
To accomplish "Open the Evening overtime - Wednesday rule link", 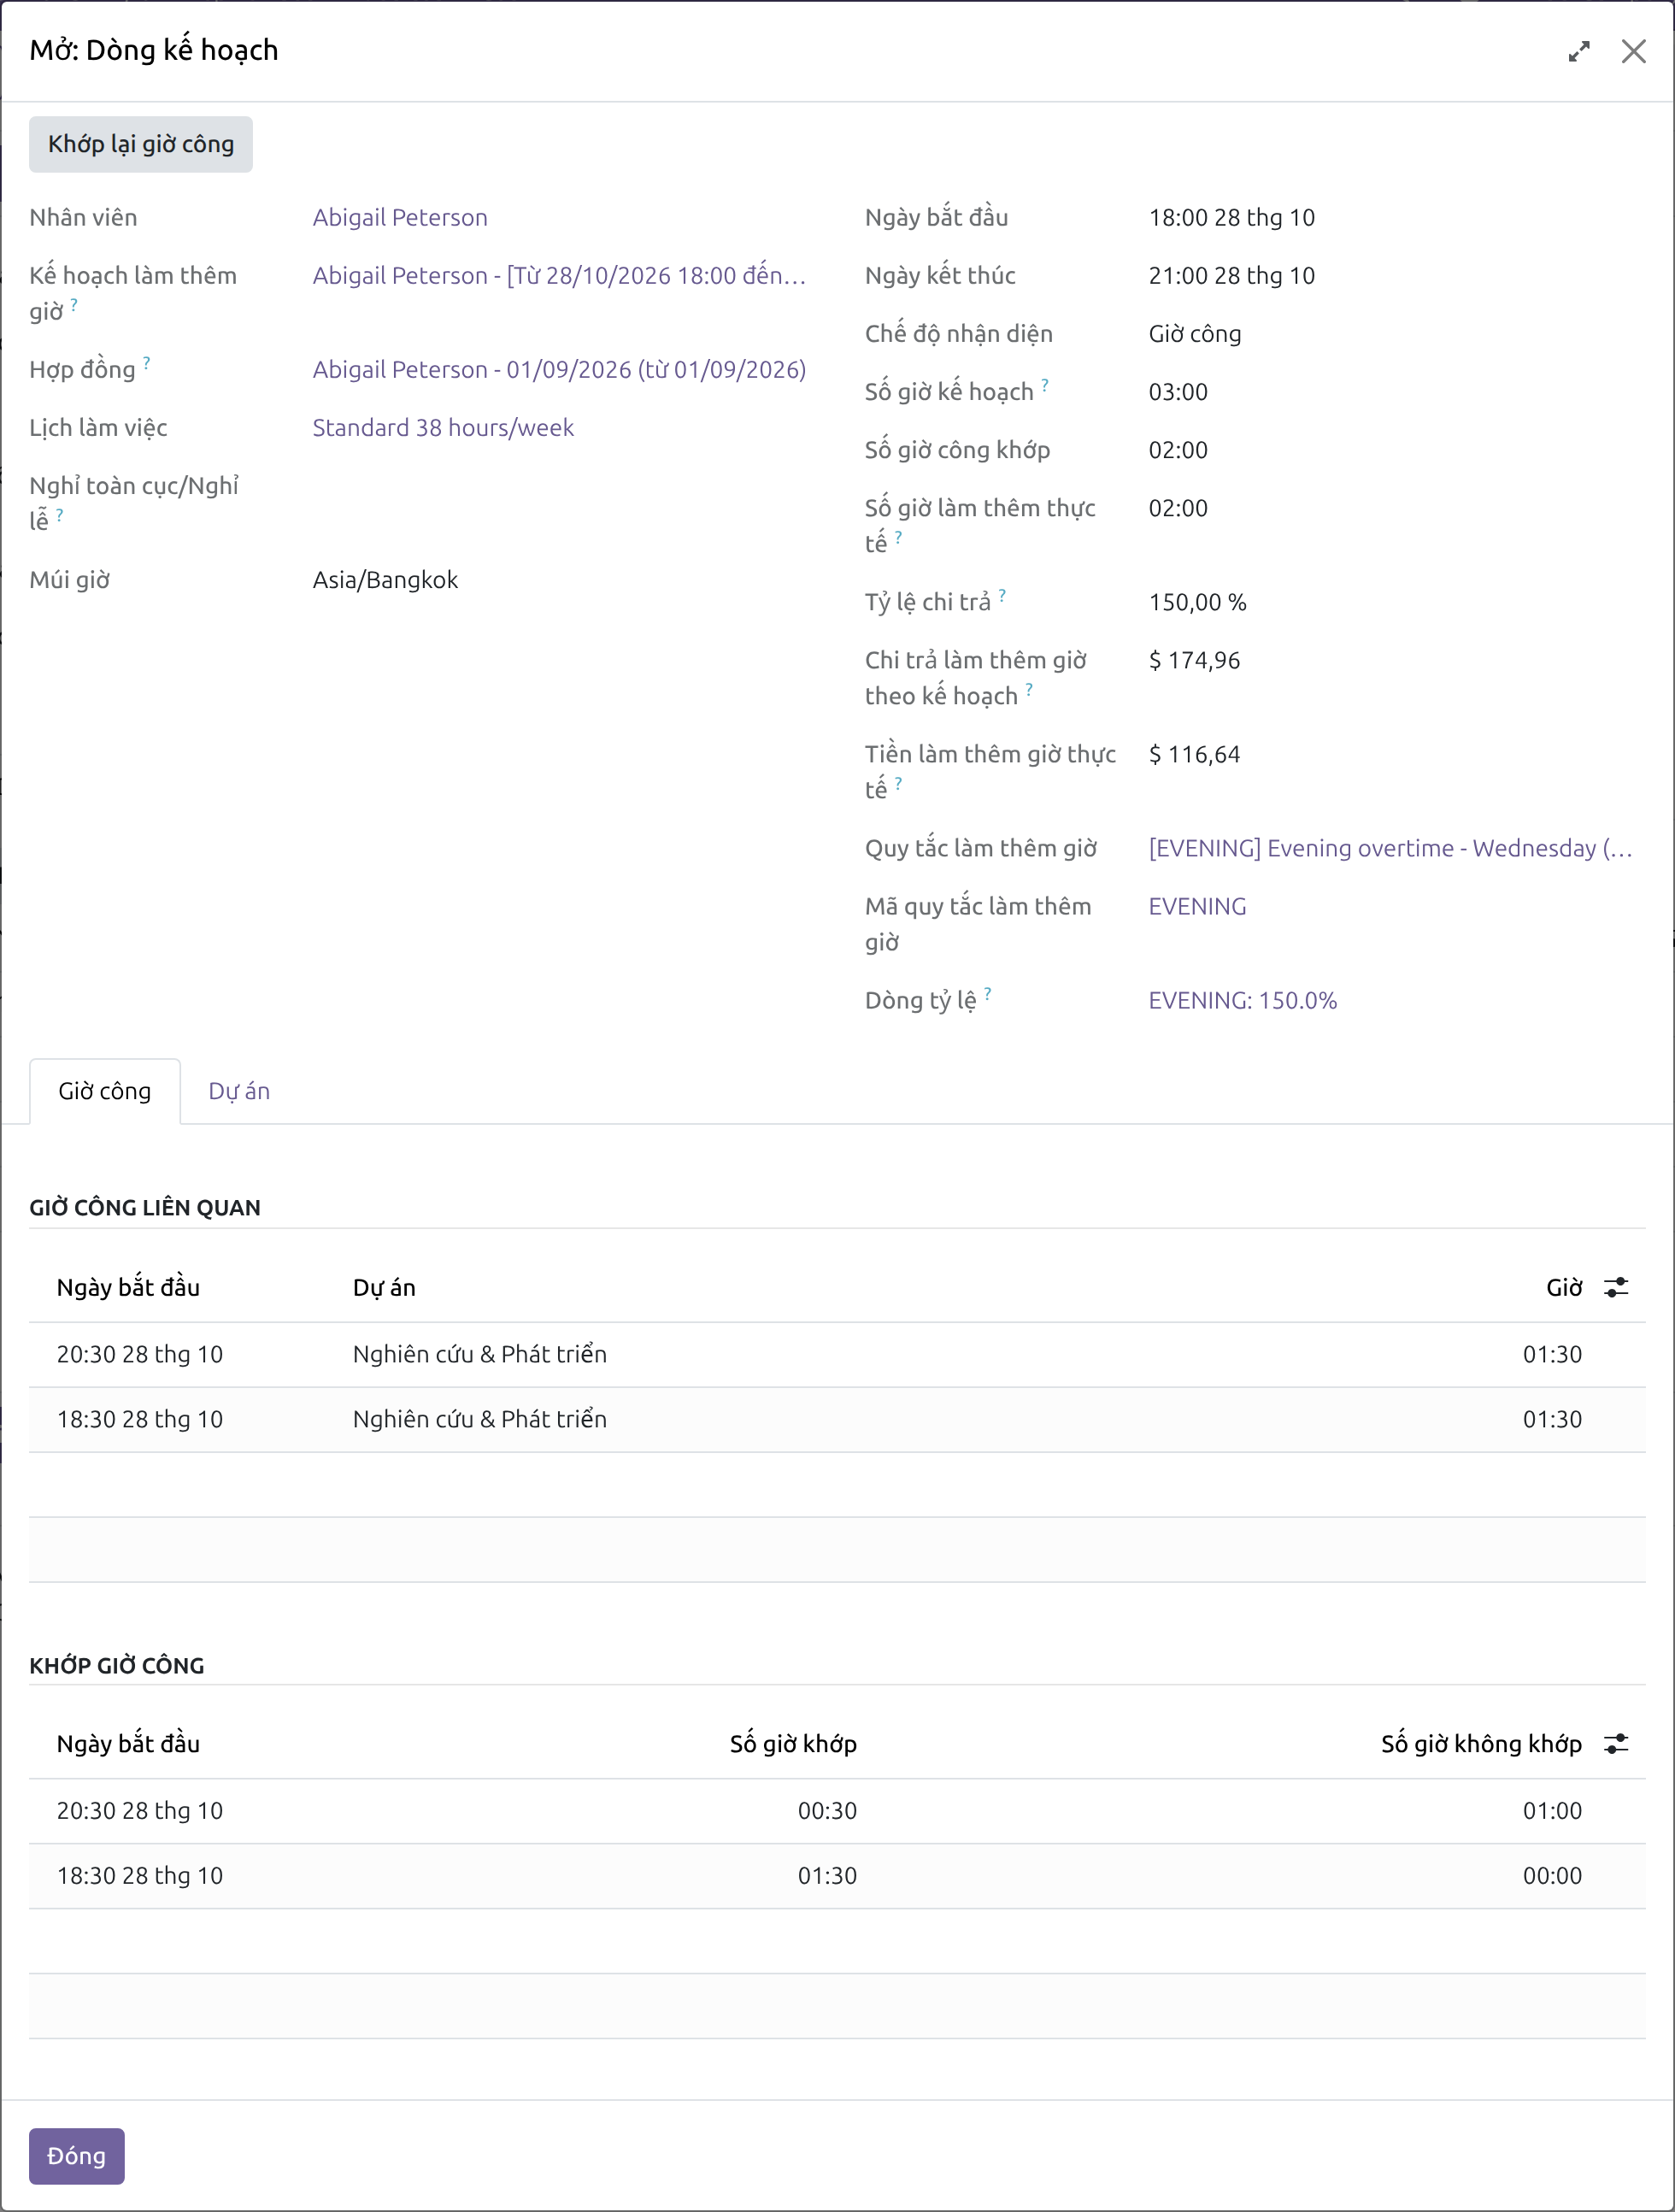I will tap(1390, 848).
